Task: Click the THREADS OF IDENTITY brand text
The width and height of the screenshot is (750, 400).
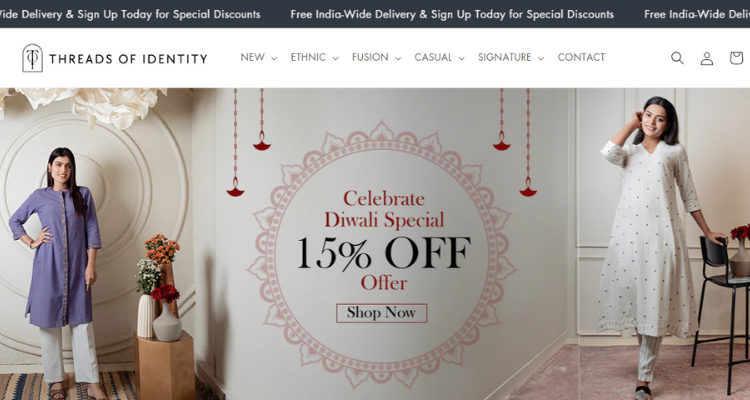Action: coord(128,59)
